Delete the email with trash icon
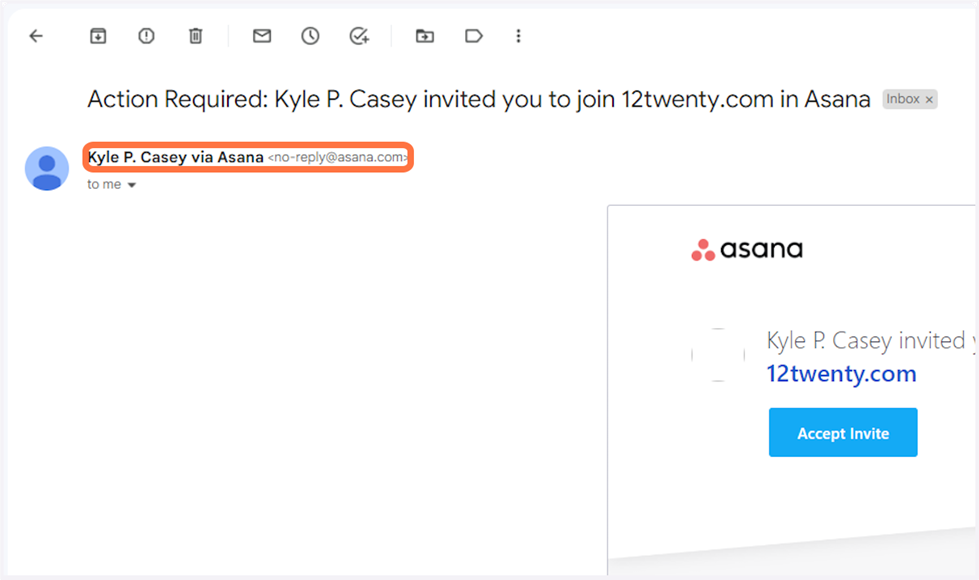Viewport: 979px width, 580px height. pos(196,36)
